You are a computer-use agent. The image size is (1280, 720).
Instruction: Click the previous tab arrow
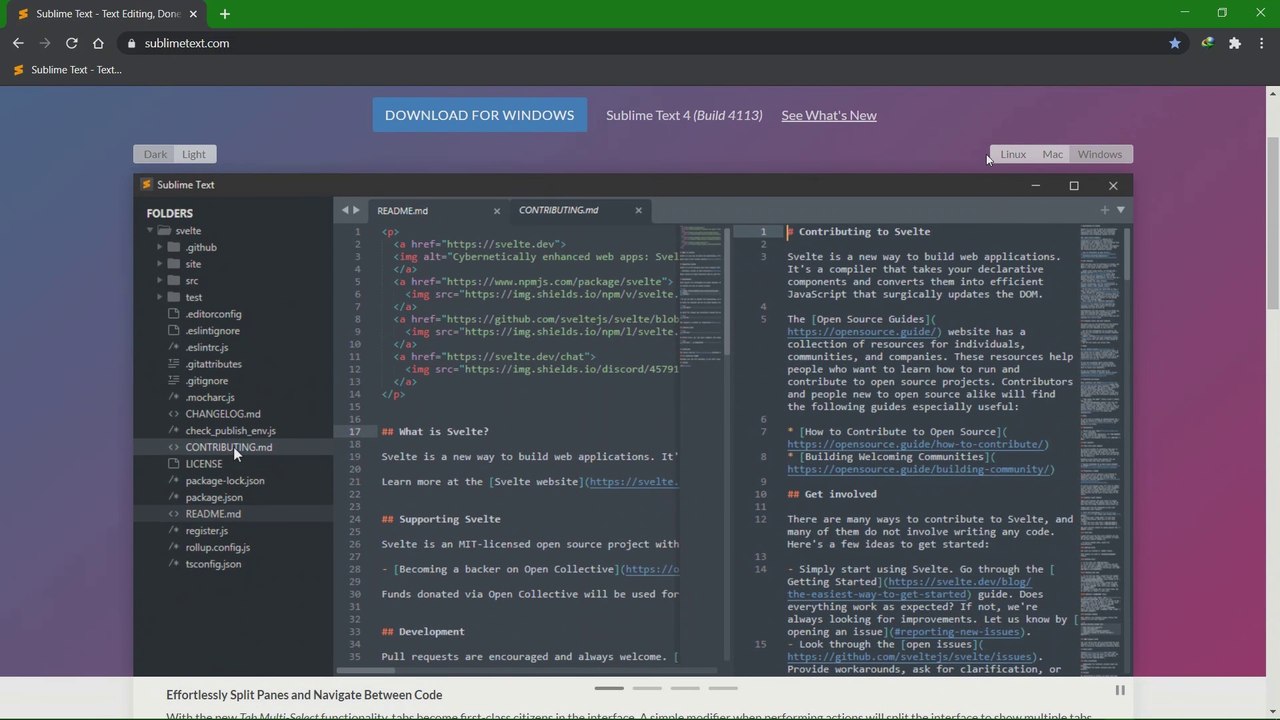(345, 210)
